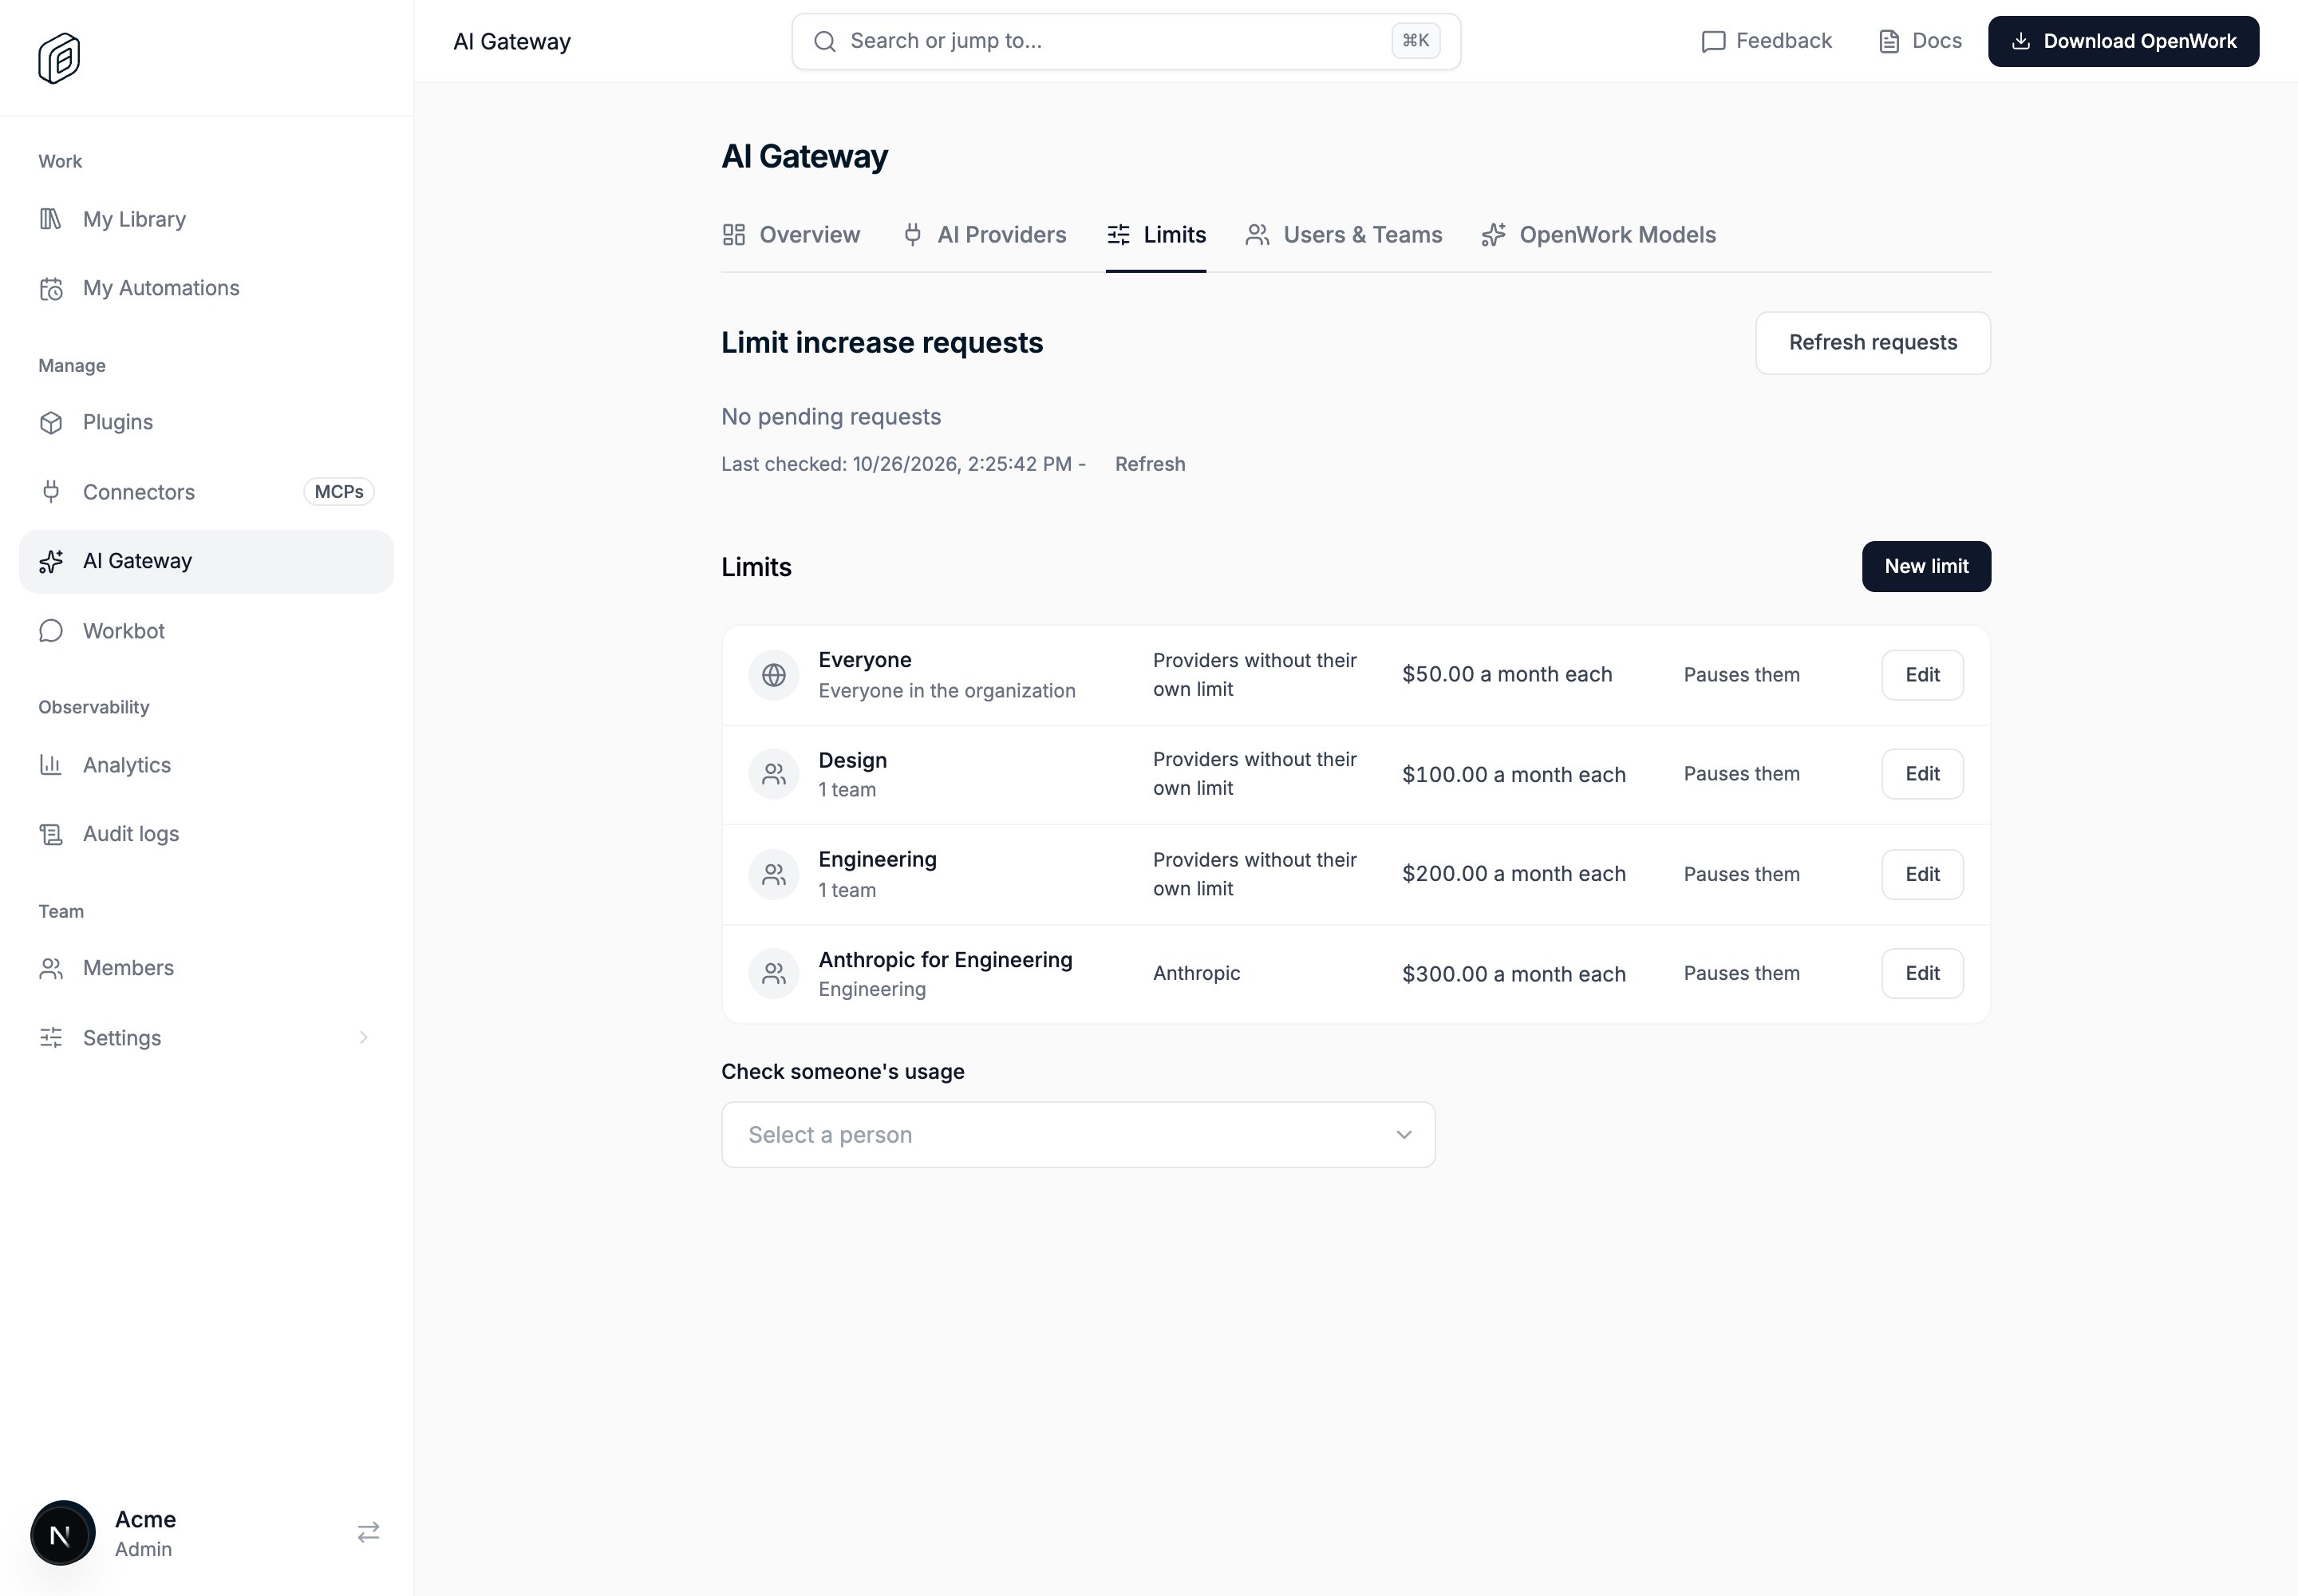Open My Library from the sidebar
This screenshot has width=2298, height=1596.
tap(206, 219)
